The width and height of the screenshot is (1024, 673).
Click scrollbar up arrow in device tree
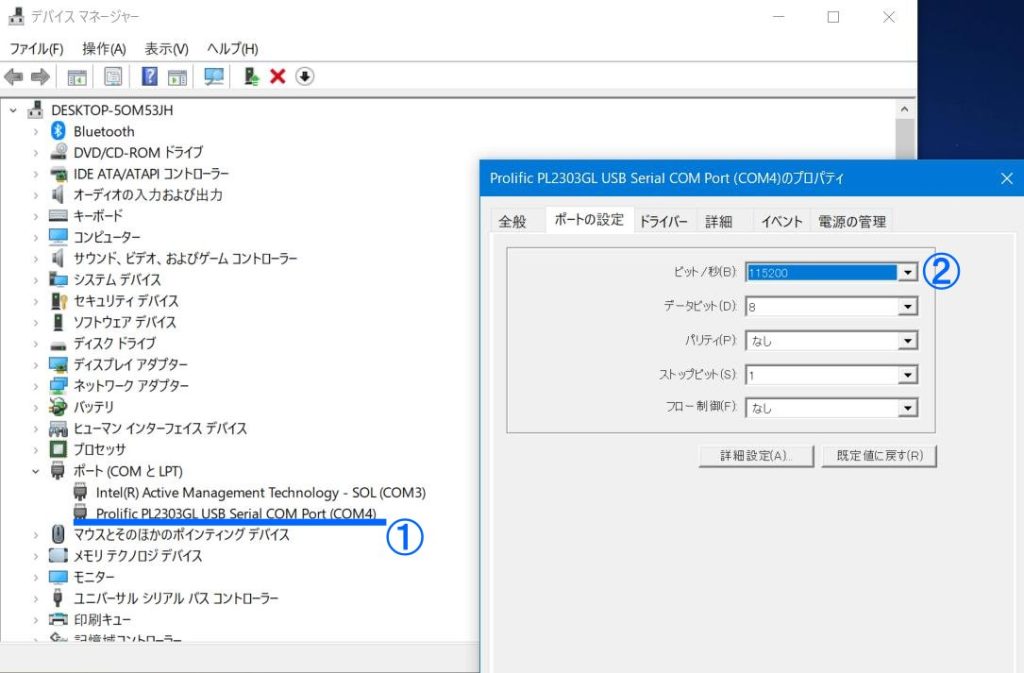(x=904, y=109)
